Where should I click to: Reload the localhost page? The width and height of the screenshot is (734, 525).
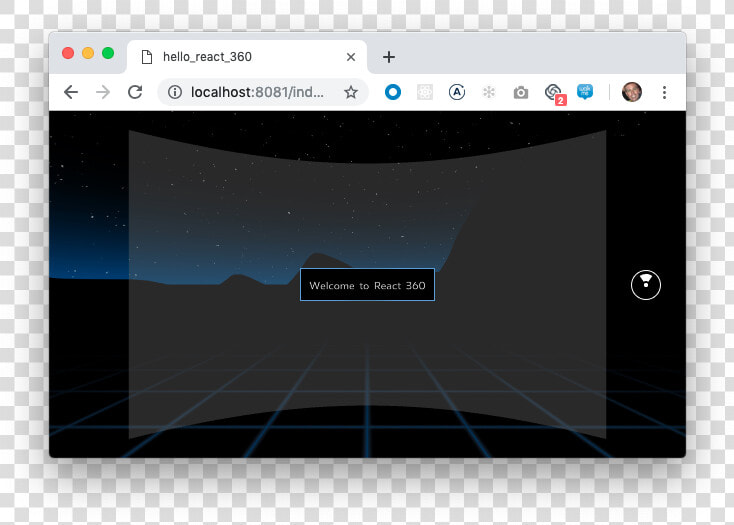click(135, 92)
